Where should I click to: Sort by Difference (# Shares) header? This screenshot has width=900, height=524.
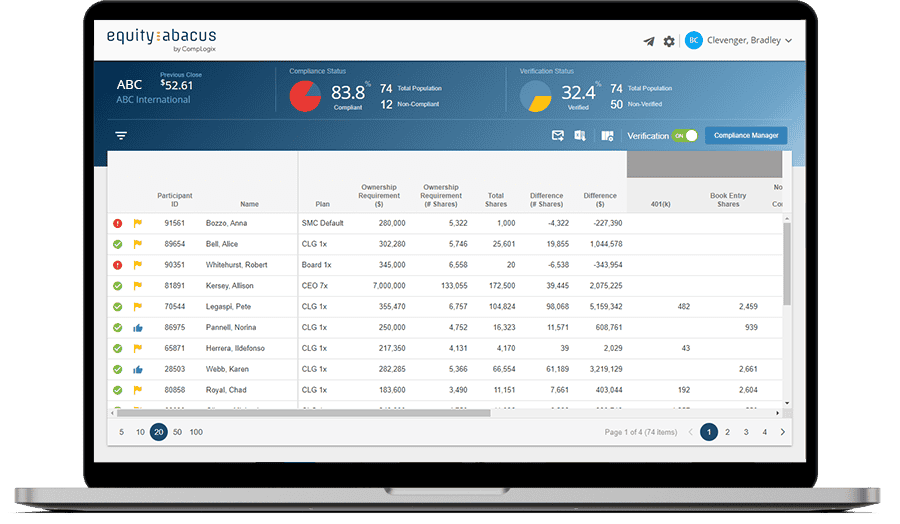coord(546,200)
